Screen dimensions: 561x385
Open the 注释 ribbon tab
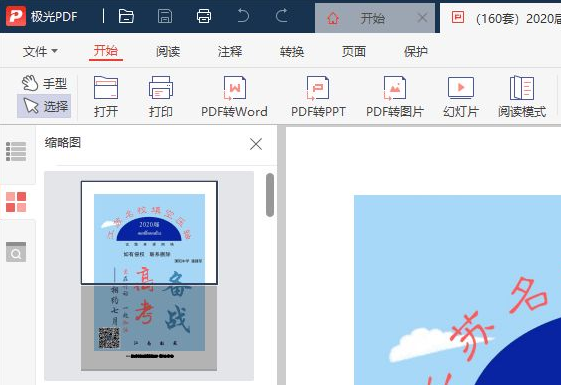[230, 52]
